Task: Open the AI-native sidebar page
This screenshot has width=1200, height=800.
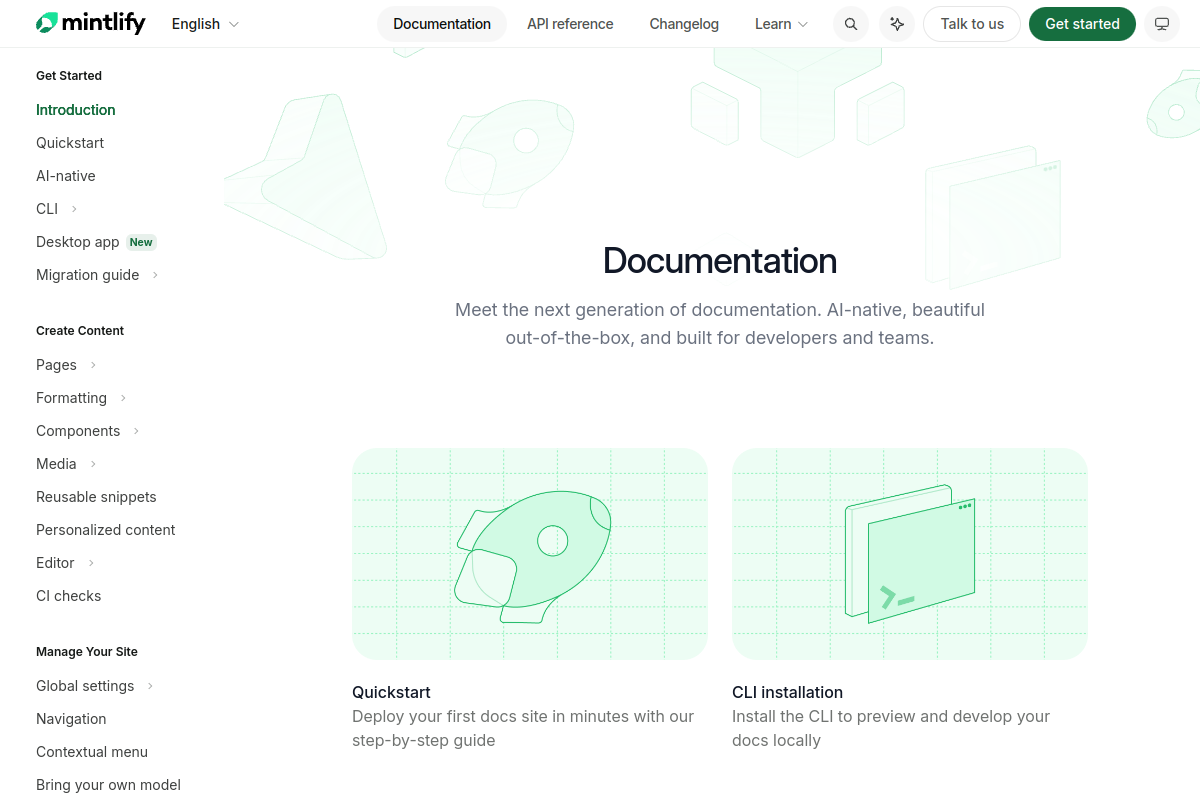Action: pos(66,176)
